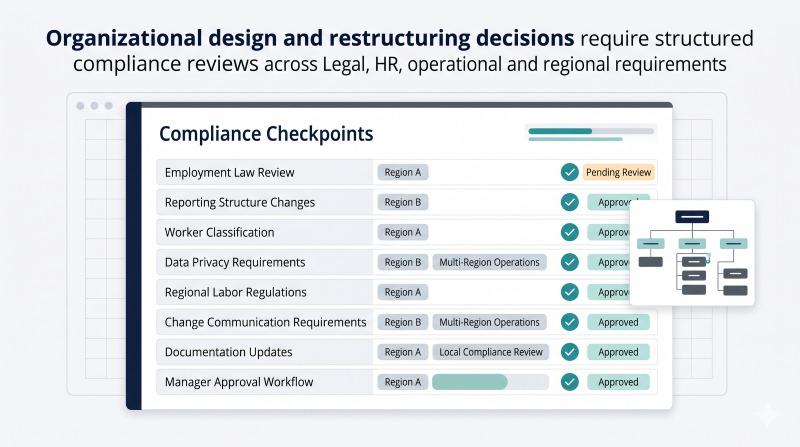Click Region B tag in Data Privacy Requirements row

click(403, 262)
